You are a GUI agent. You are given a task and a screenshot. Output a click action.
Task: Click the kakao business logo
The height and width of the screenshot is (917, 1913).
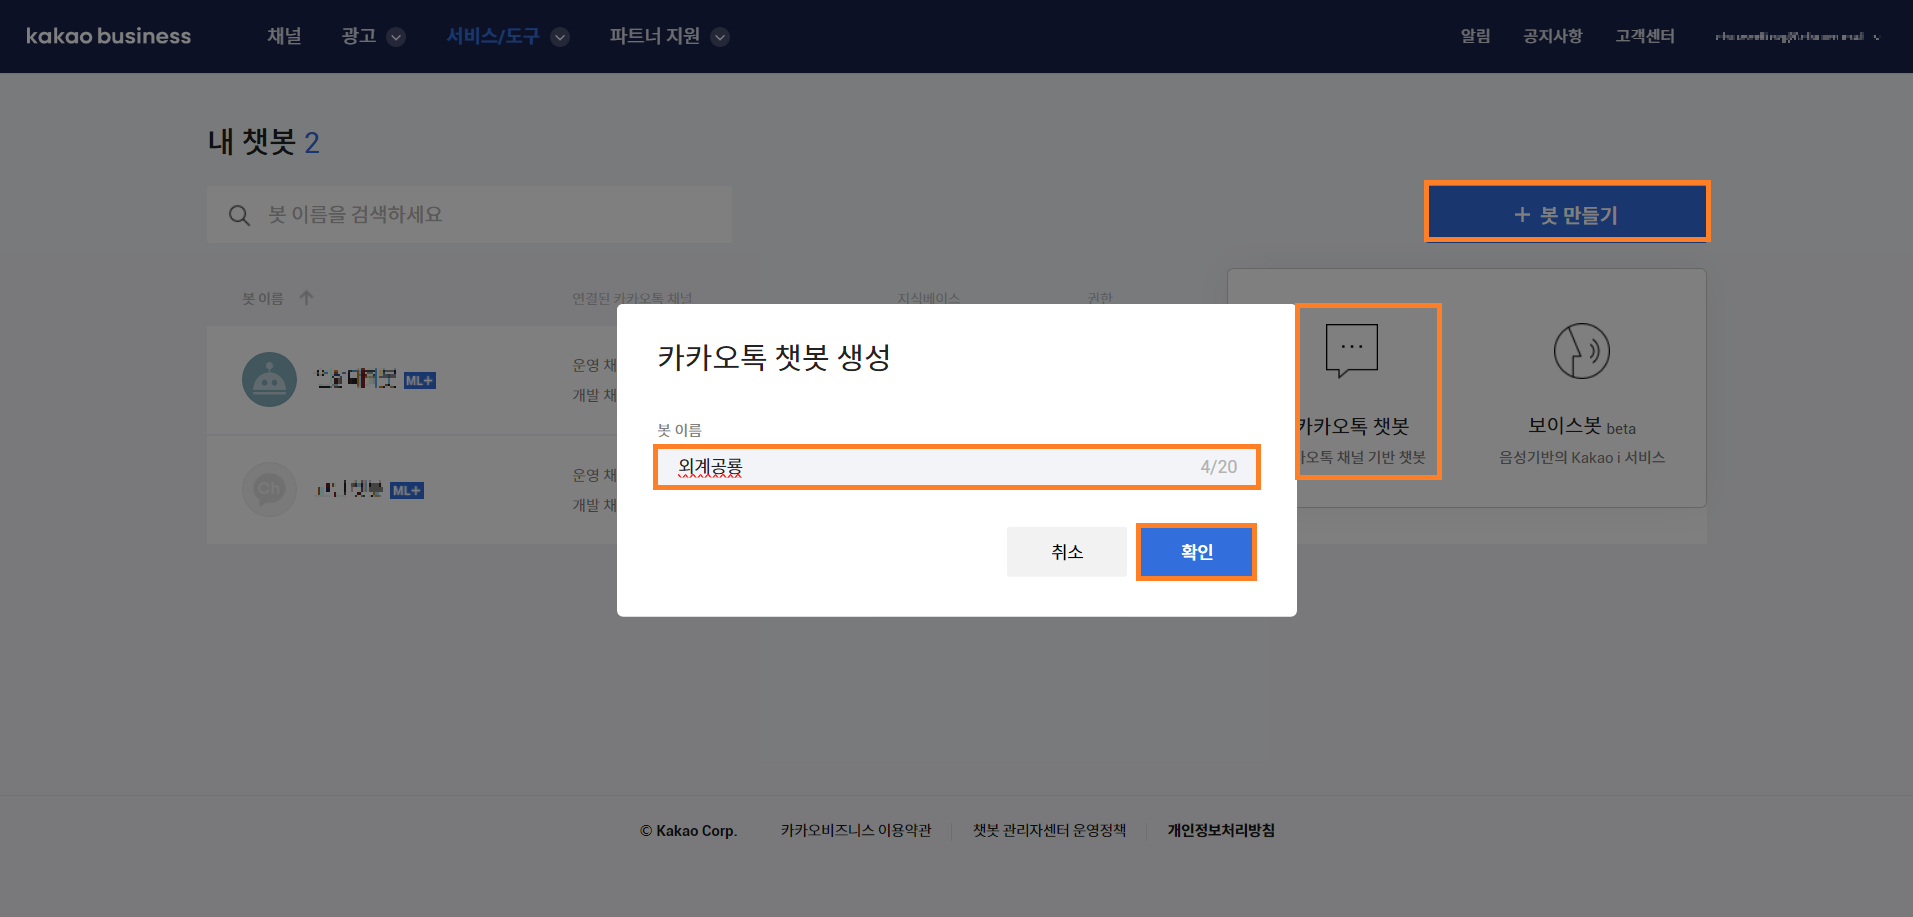108,36
